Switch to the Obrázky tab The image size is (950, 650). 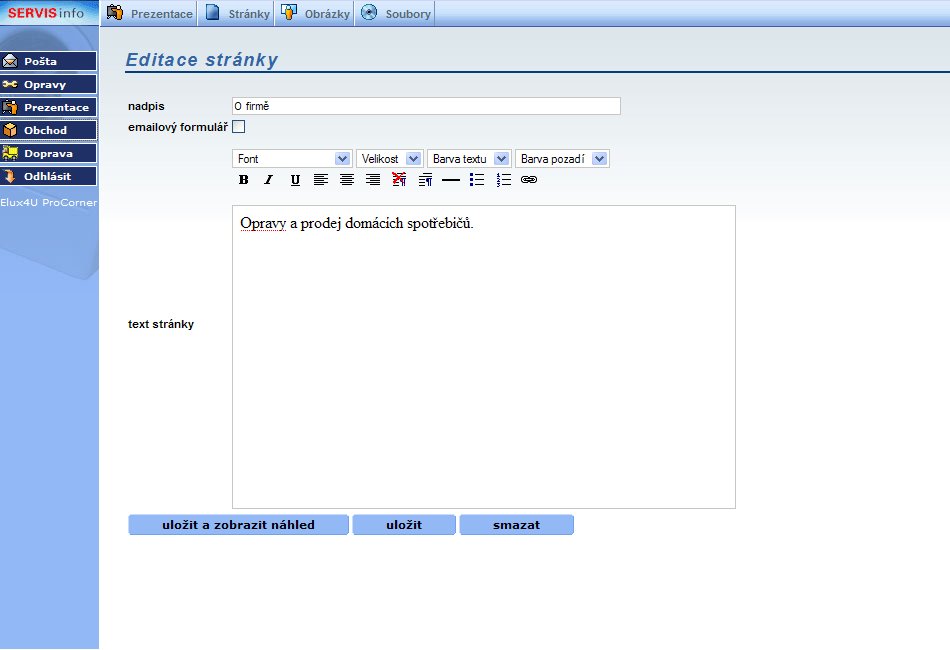click(x=315, y=13)
